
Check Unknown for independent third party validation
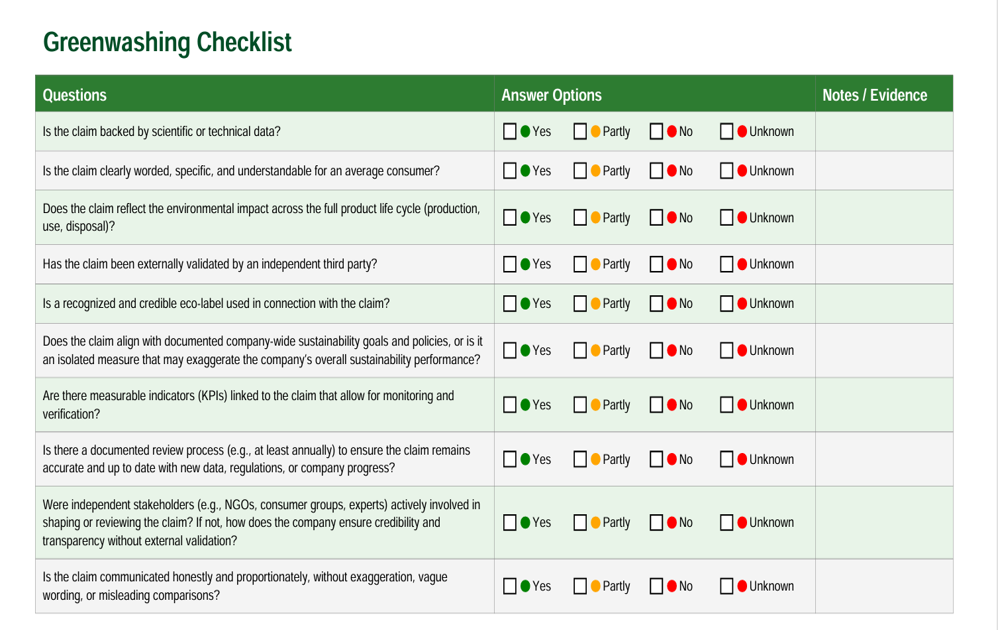pyautogui.click(x=726, y=264)
